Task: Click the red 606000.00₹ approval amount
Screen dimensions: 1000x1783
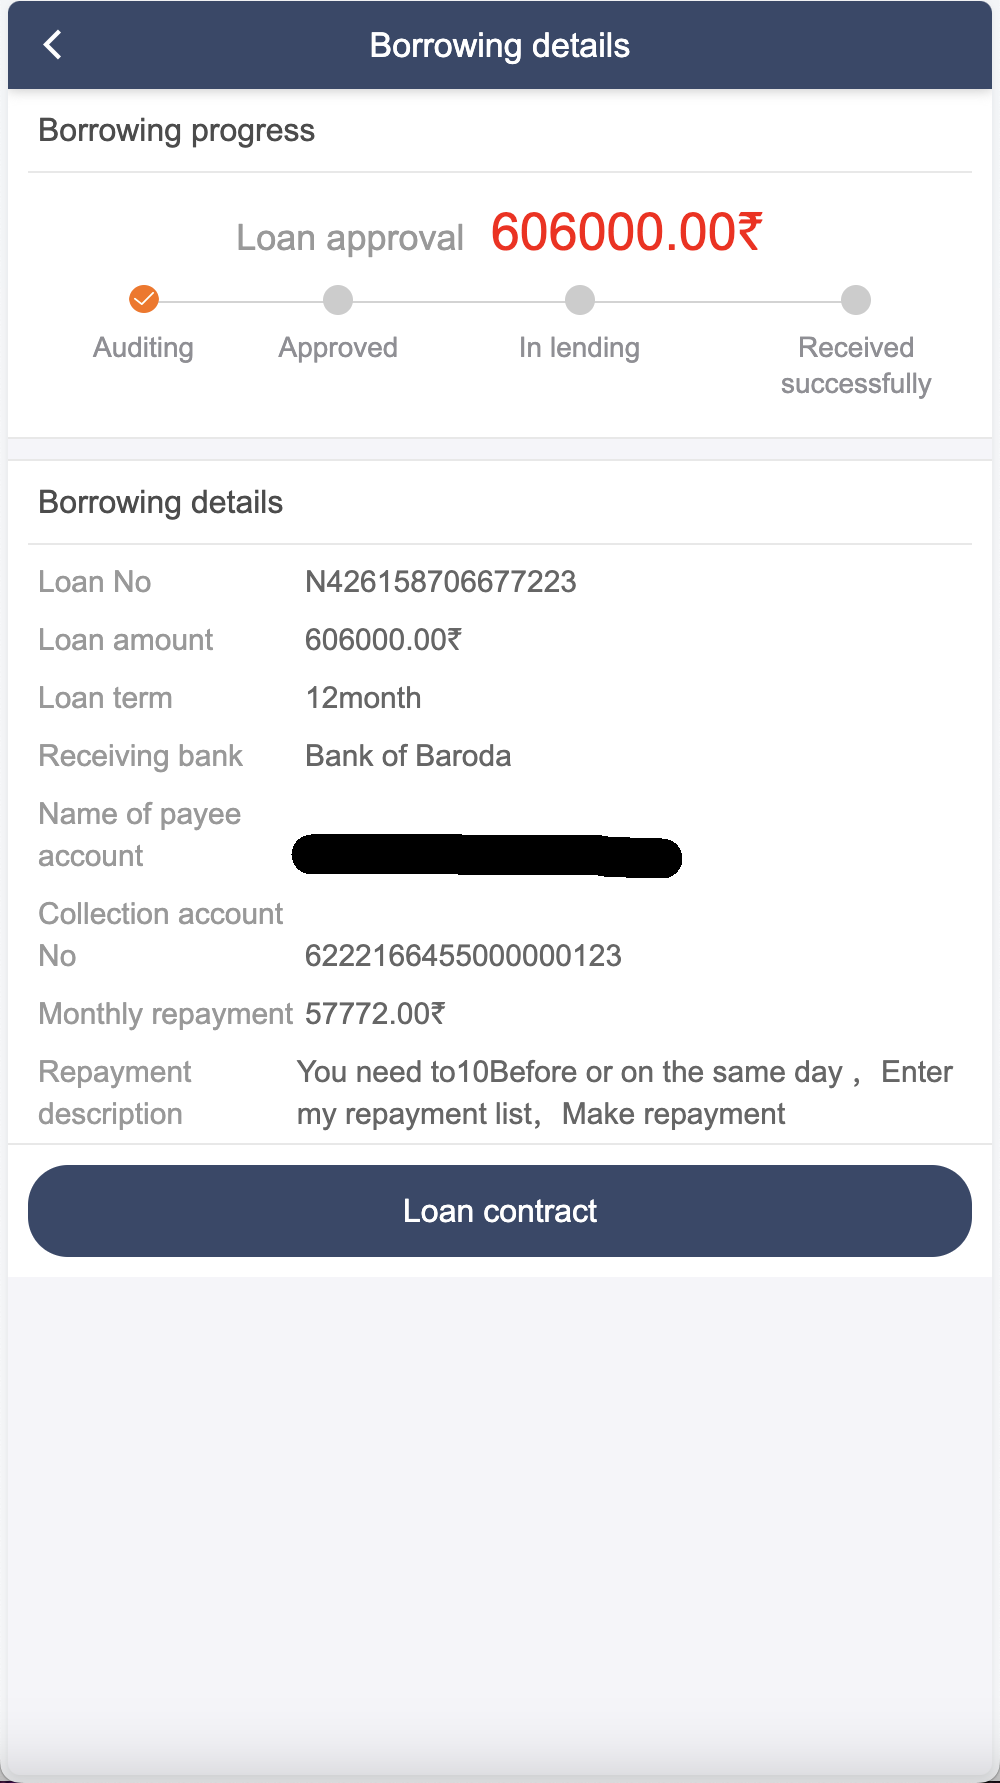Action: 627,233
